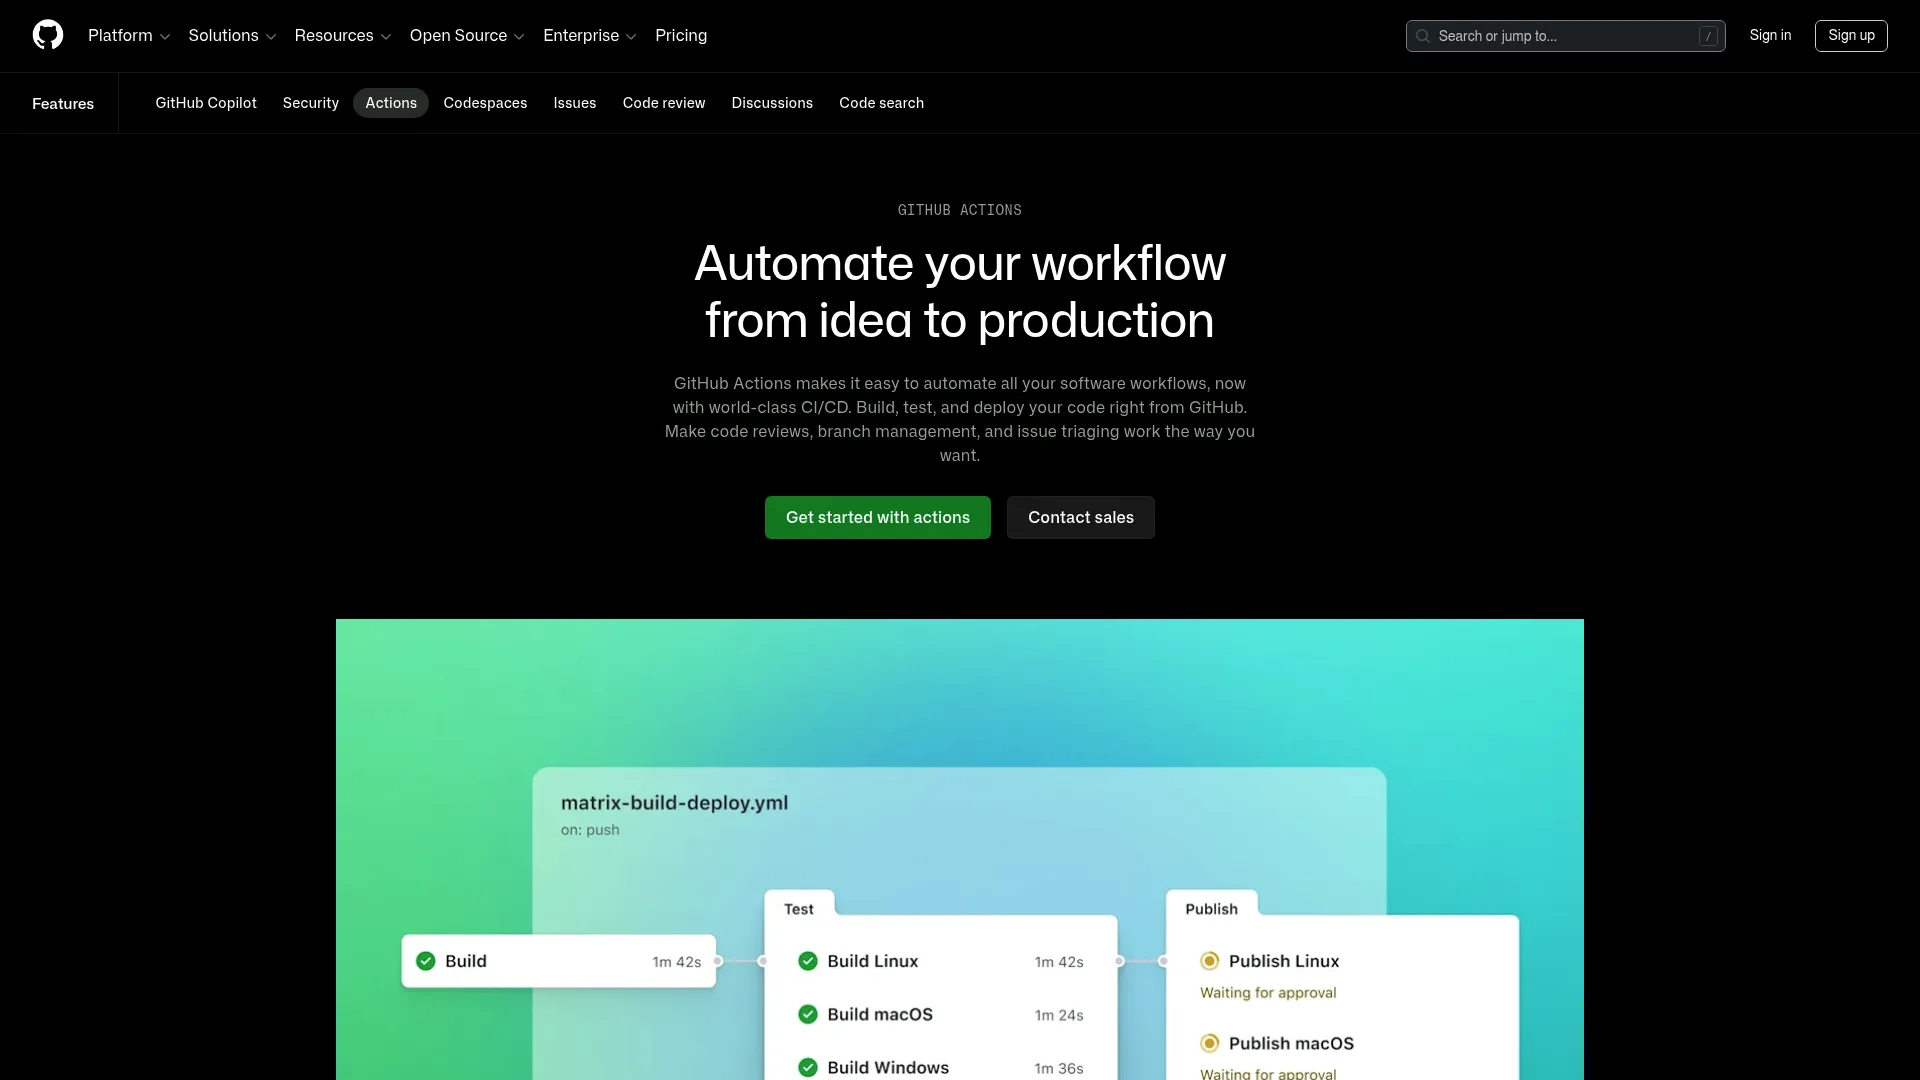
Task: Click the Publish Linux job label
Action: pos(1284,961)
